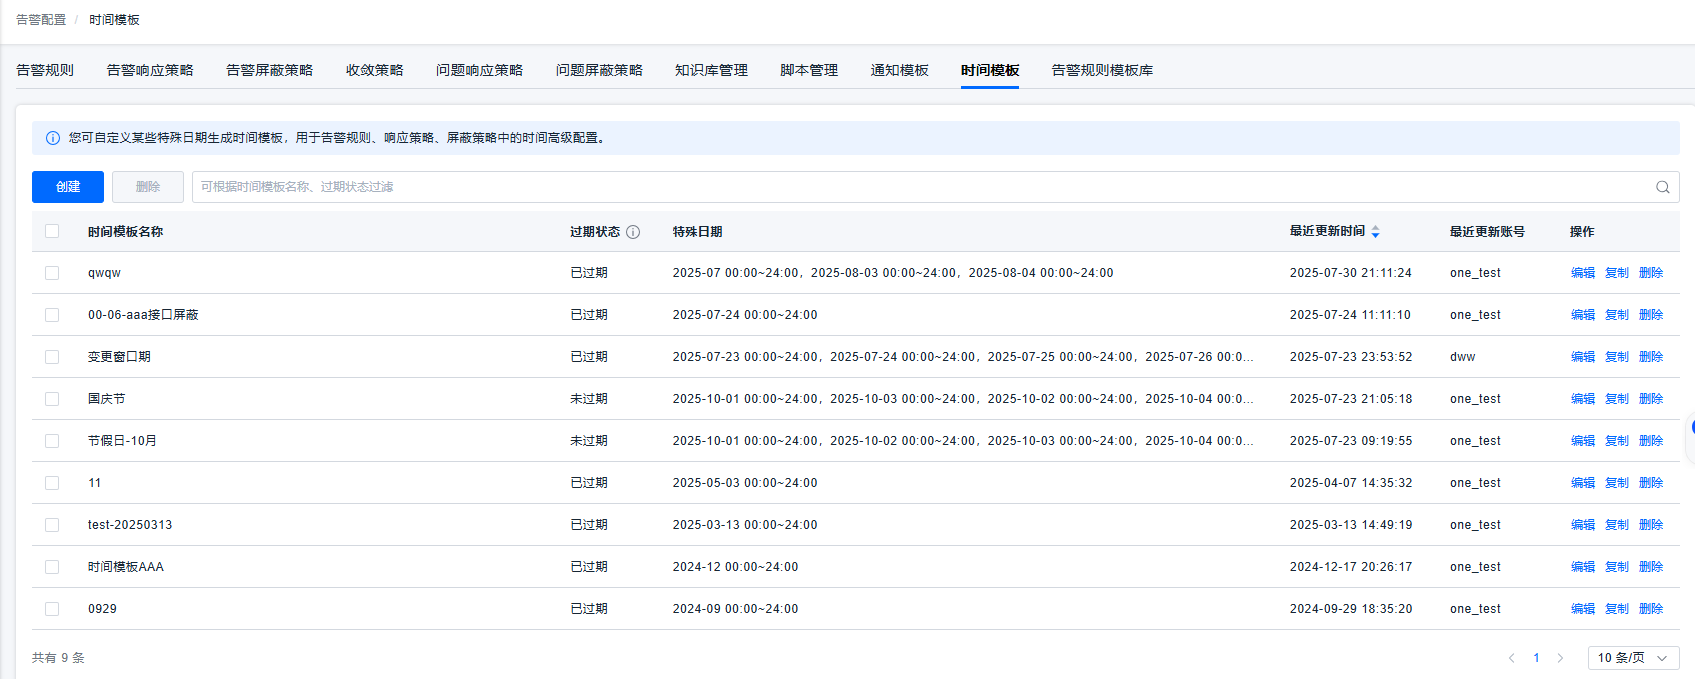
Task: Select checkbox for the qwqw row
Action: pyautogui.click(x=52, y=273)
